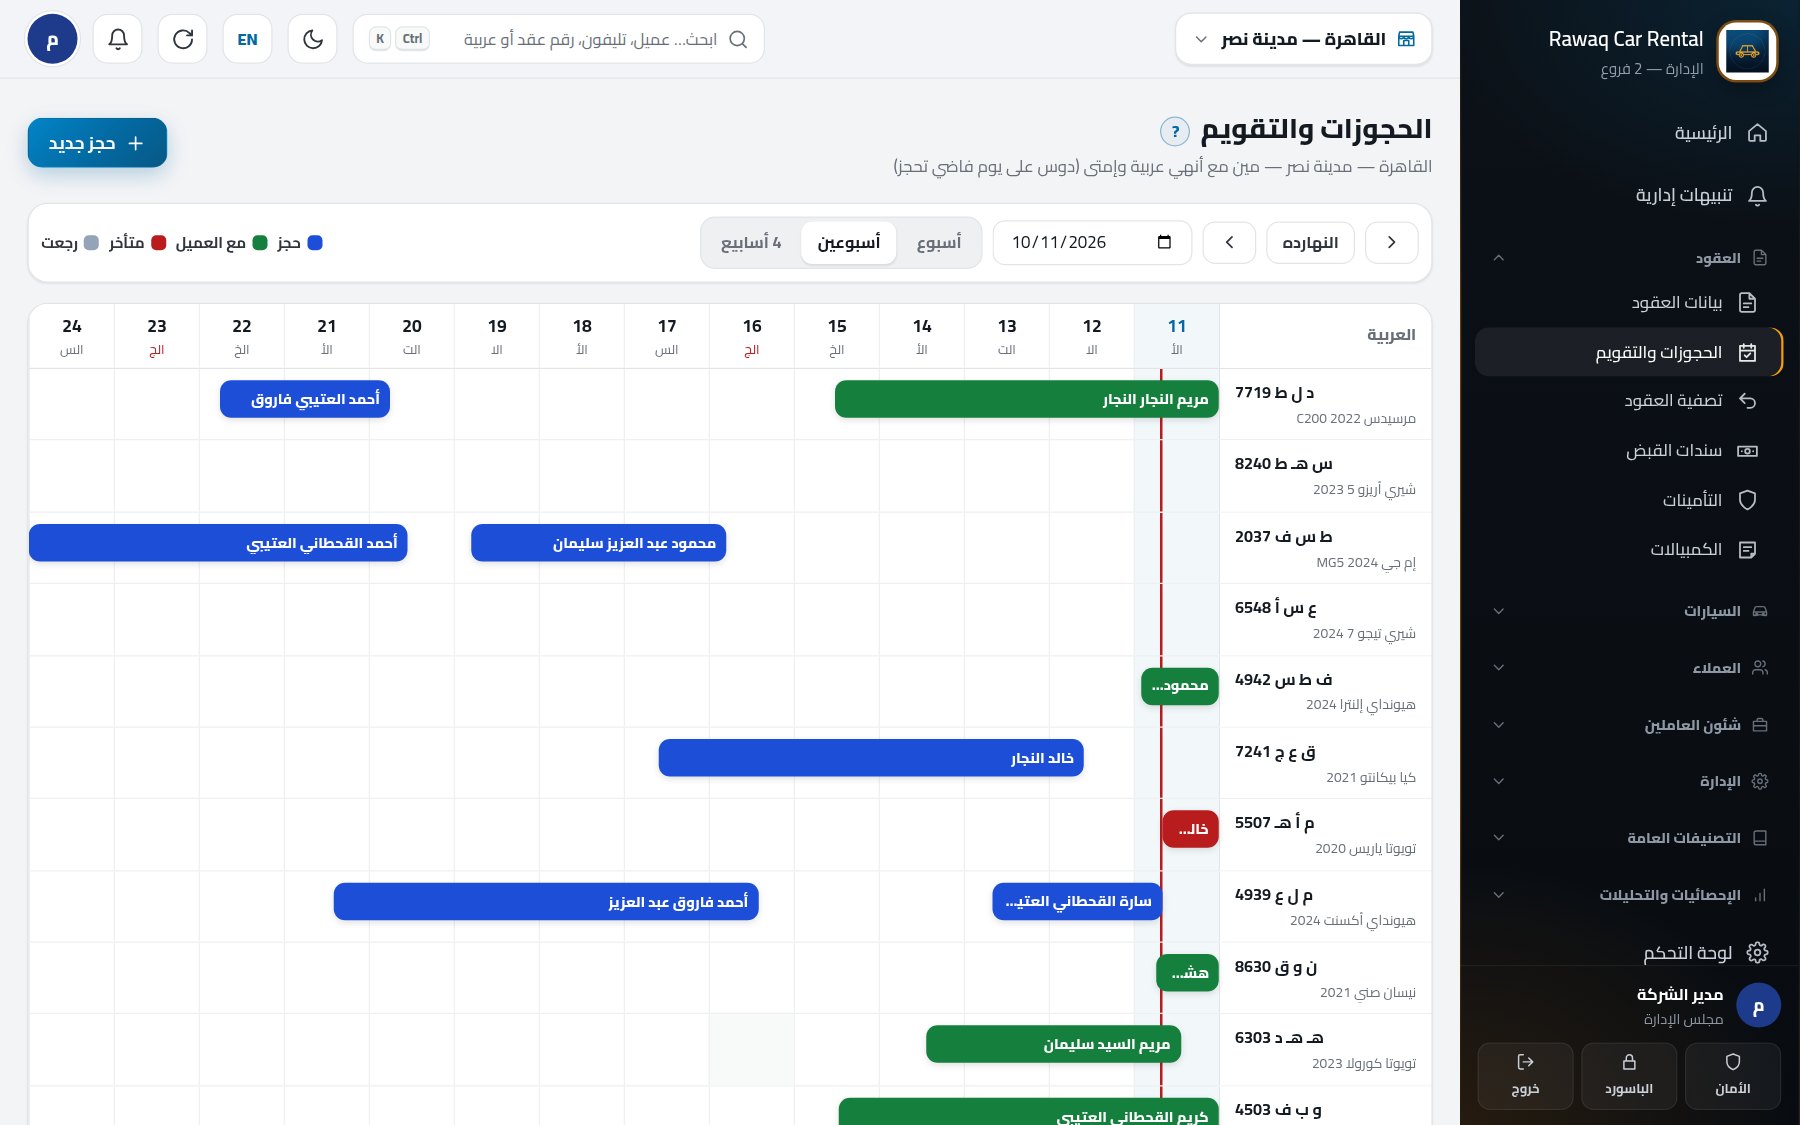Expand the التصنيفات العامة sidebar section
Image resolution: width=1800 pixels, height=1125 pixels.
[x=1629, y=838]
